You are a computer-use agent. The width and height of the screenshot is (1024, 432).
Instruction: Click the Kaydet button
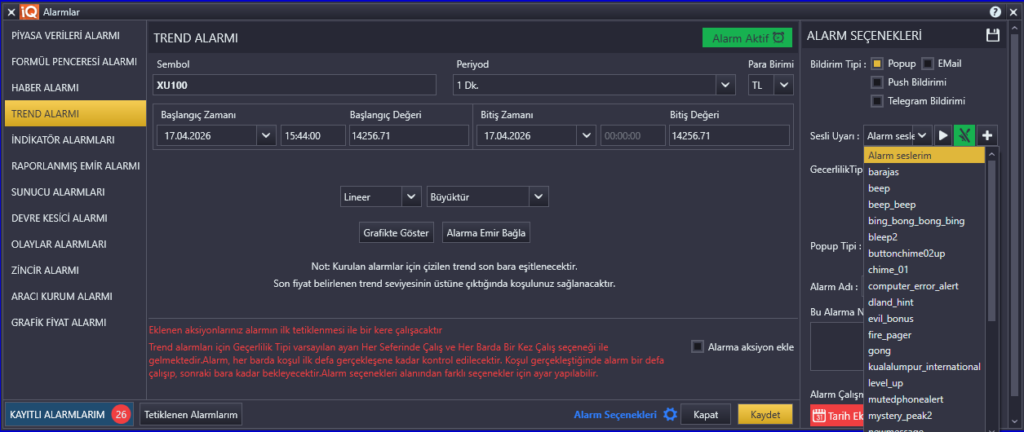pos(764,414)
